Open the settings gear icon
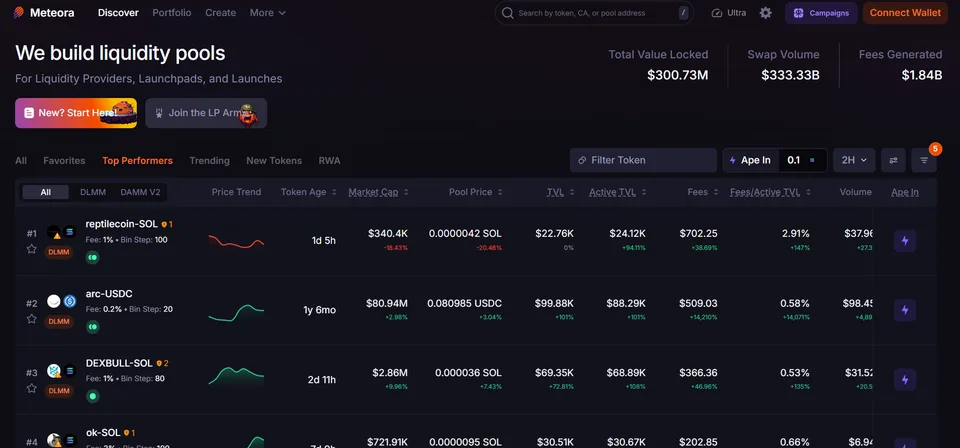 click(x=765, y=13)
